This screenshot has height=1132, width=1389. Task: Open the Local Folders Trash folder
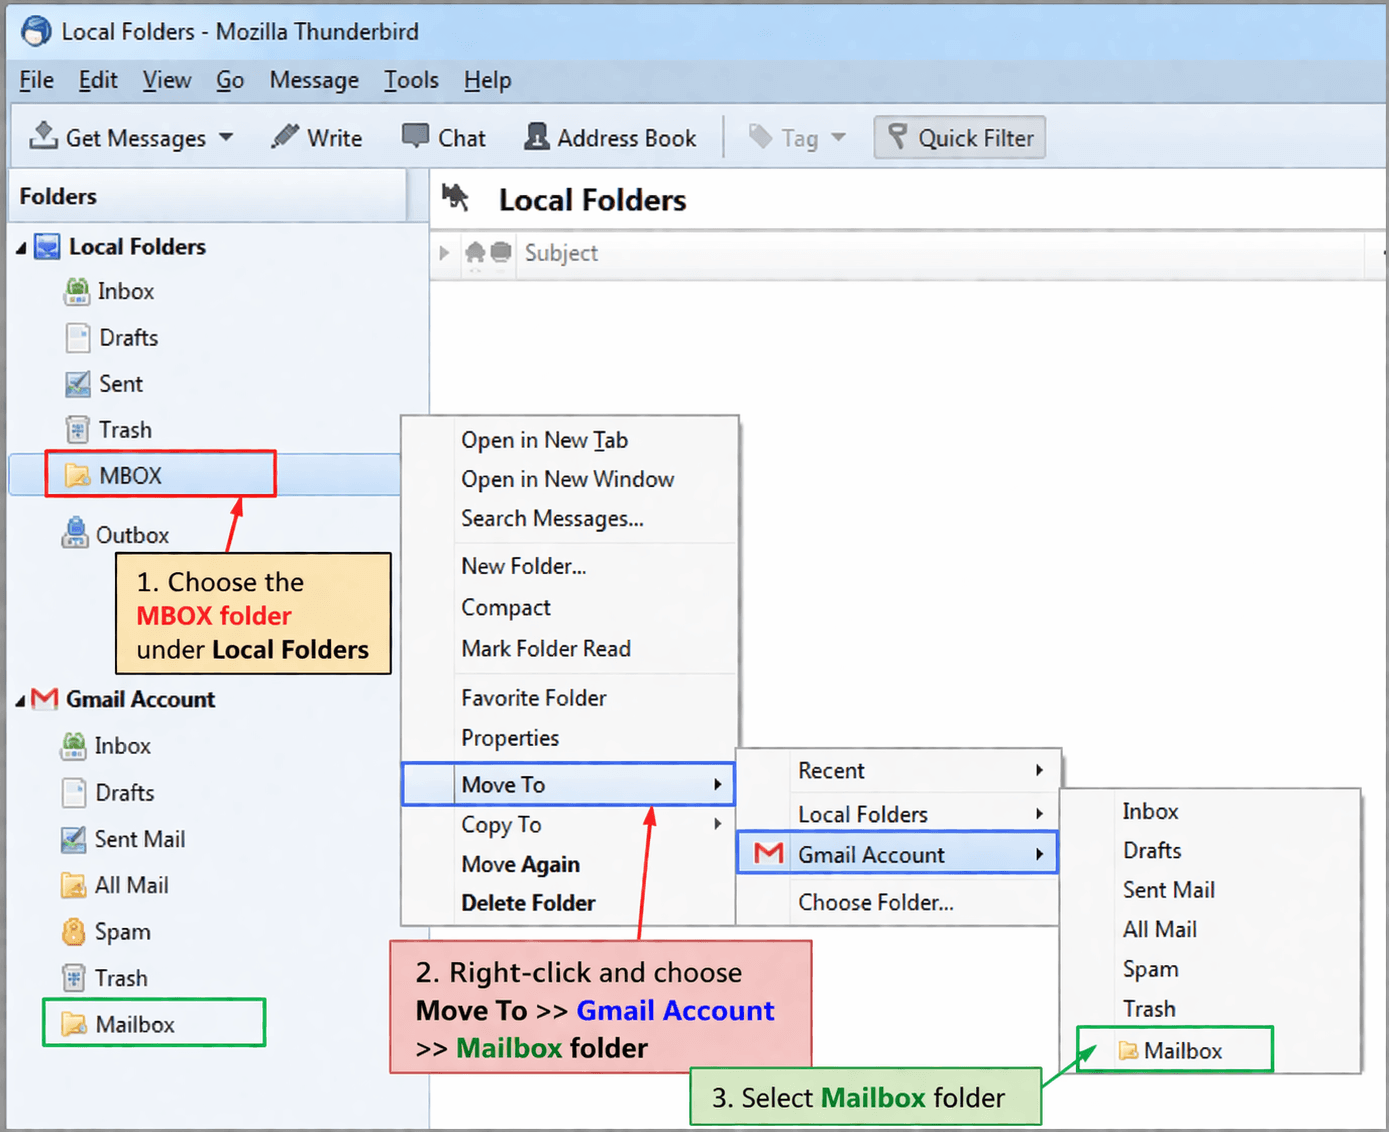pos(124,430)
